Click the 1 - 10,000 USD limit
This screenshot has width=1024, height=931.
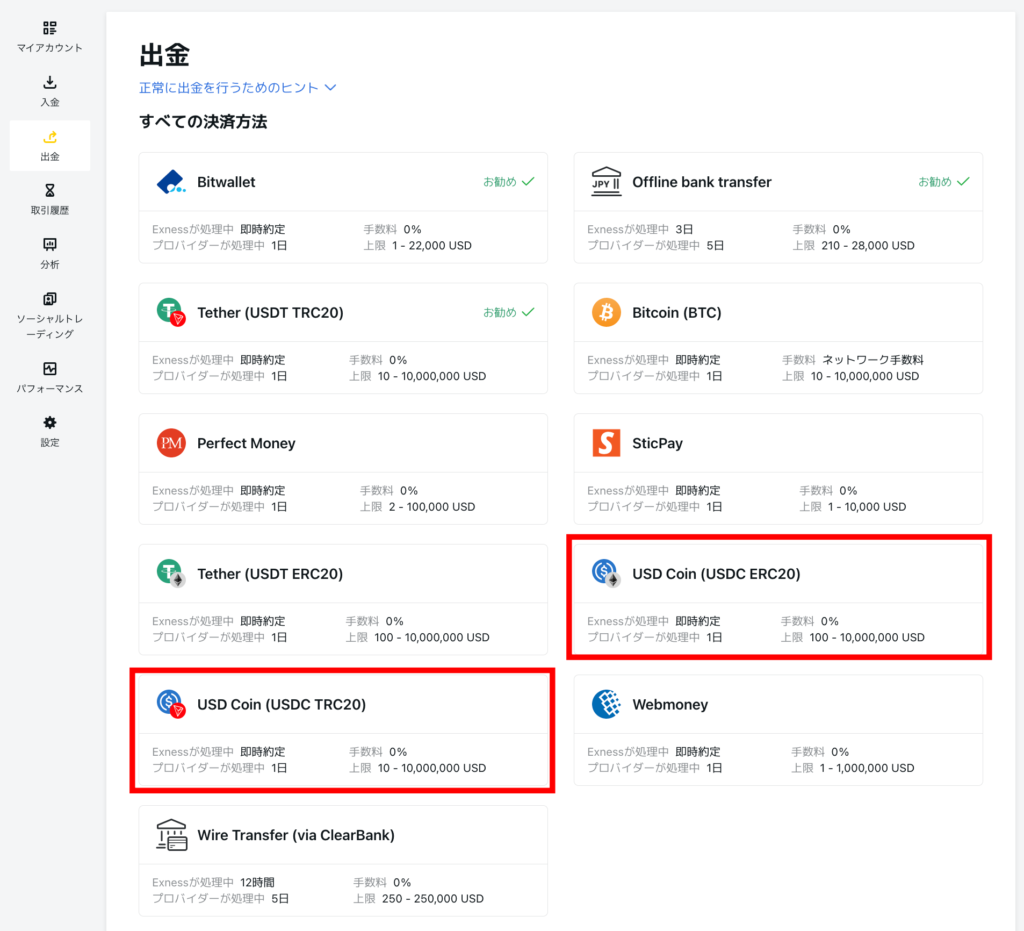(867, 507)
